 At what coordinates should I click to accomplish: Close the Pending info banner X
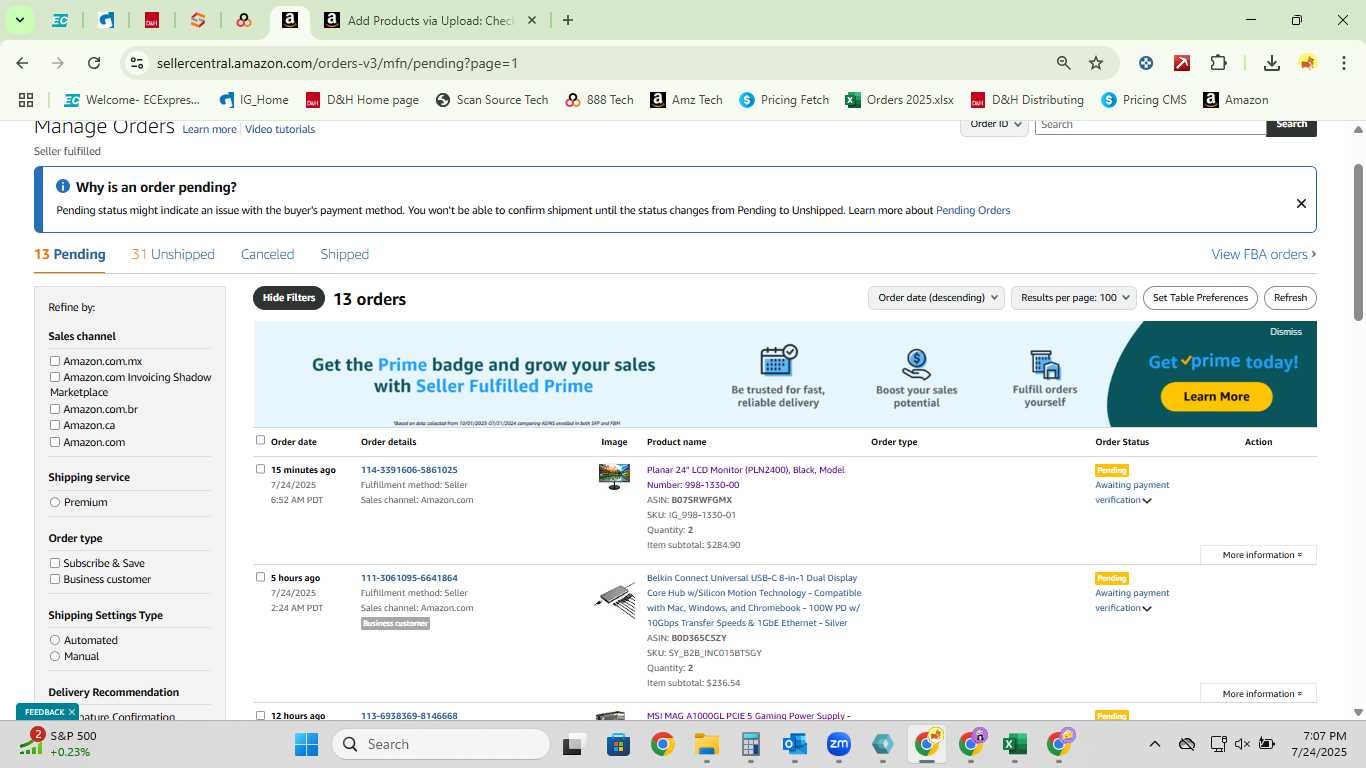[1301, 203]
